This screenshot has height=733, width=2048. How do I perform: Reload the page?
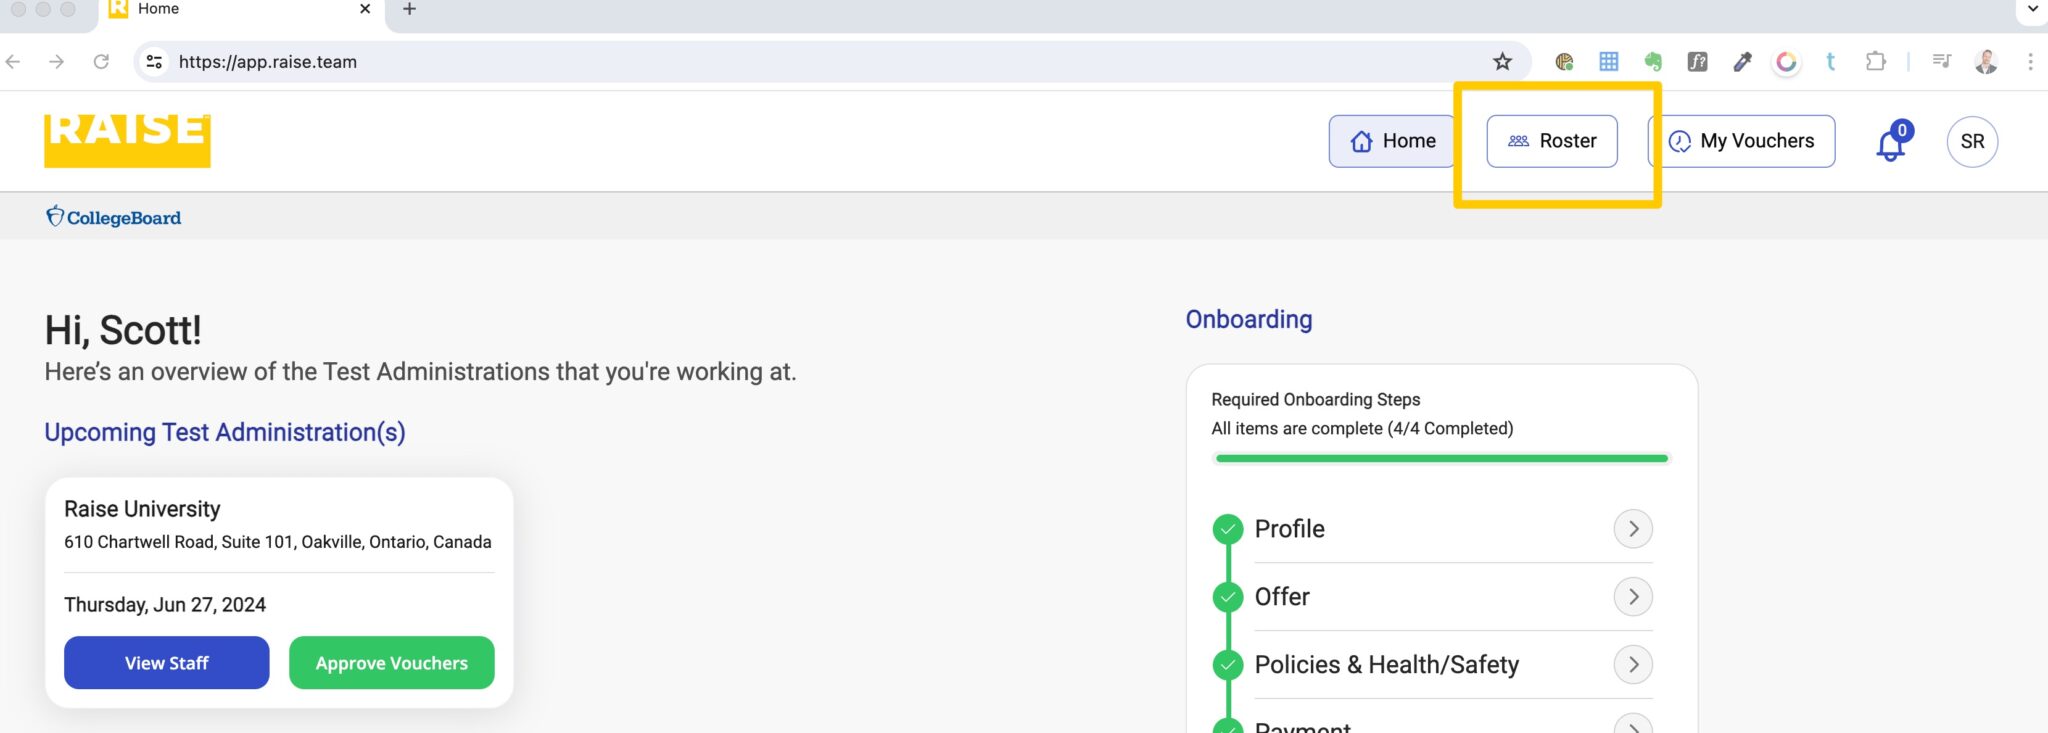(101, 62)
